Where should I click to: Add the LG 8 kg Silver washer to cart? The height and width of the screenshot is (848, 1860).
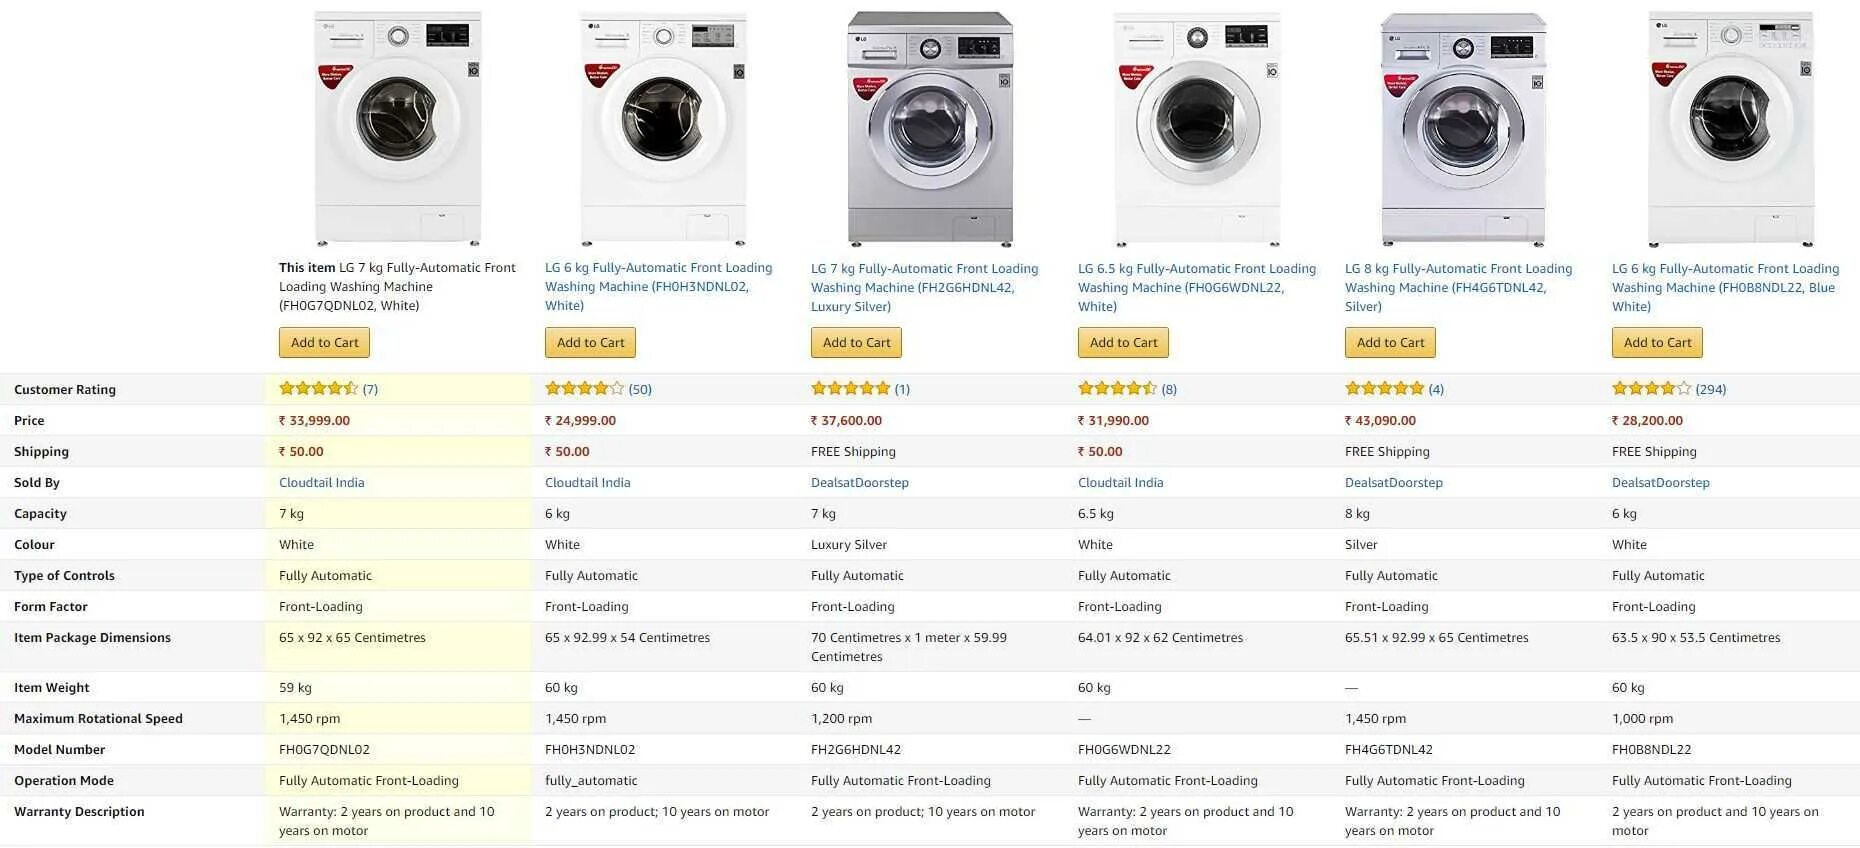click(1390, 343)
